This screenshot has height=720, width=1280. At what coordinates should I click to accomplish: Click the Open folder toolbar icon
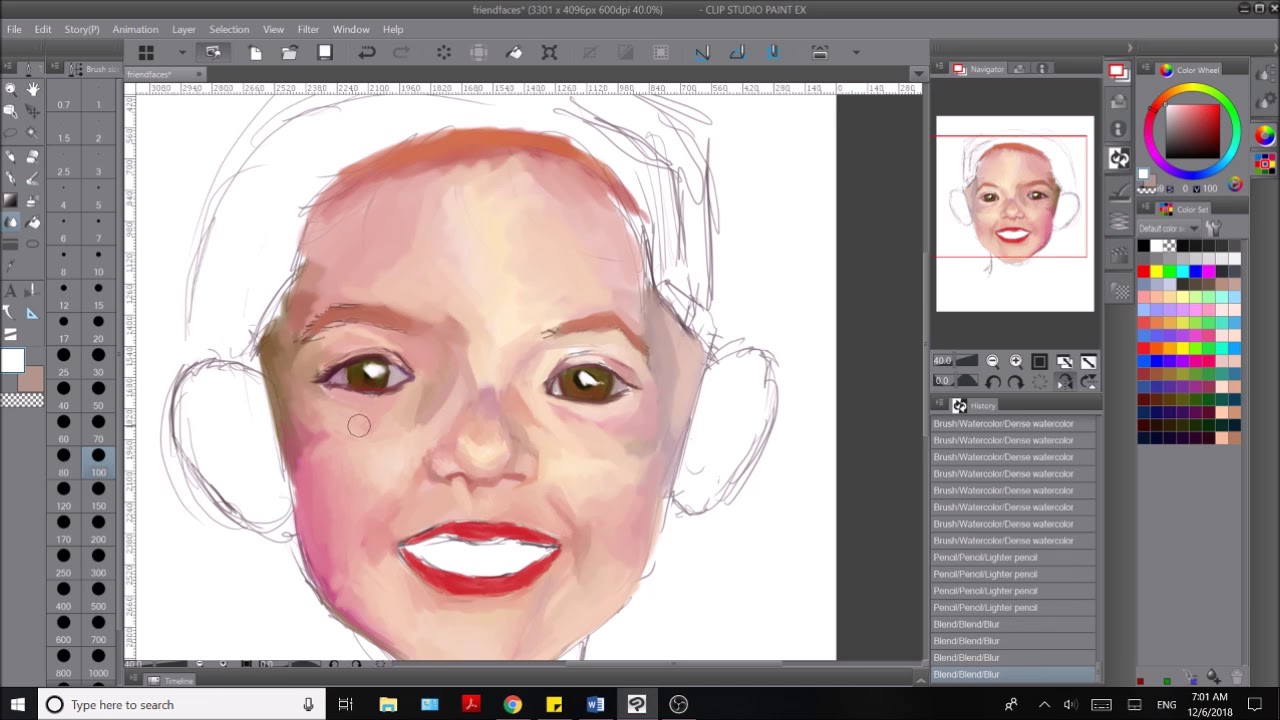pyautogui.click(x=290, y=52)
